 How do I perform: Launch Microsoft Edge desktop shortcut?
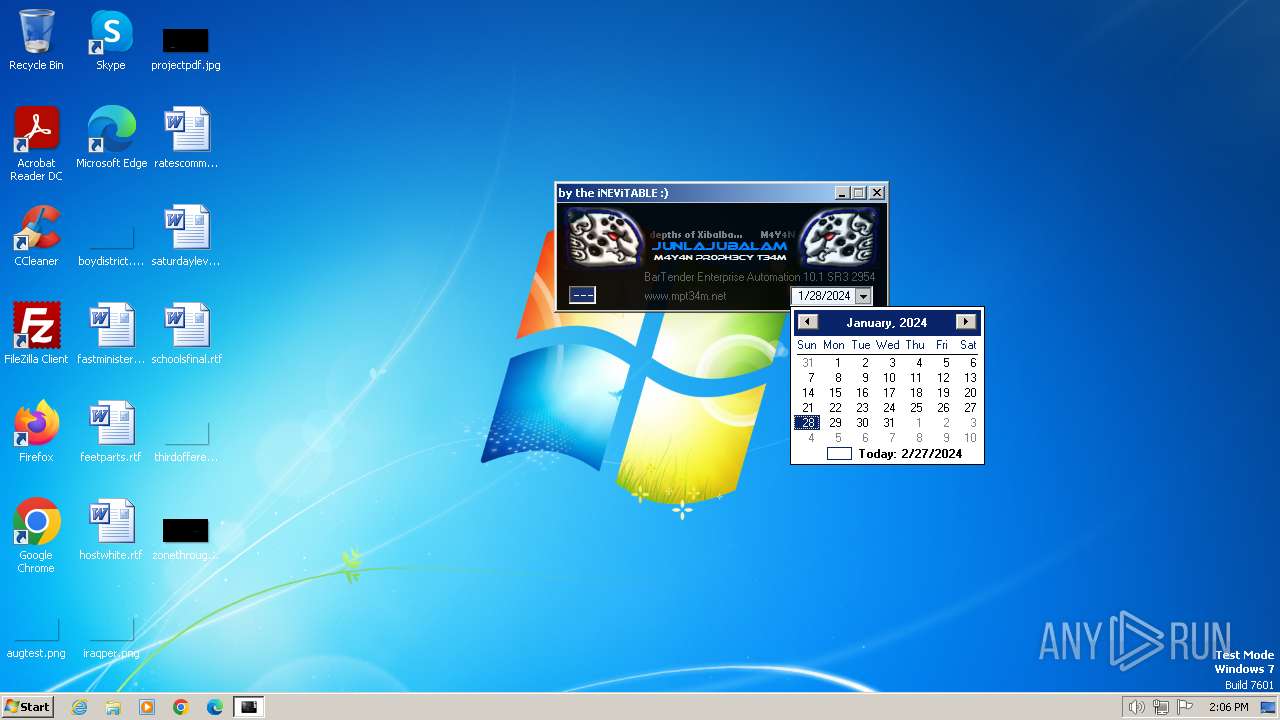click(111, 138)
